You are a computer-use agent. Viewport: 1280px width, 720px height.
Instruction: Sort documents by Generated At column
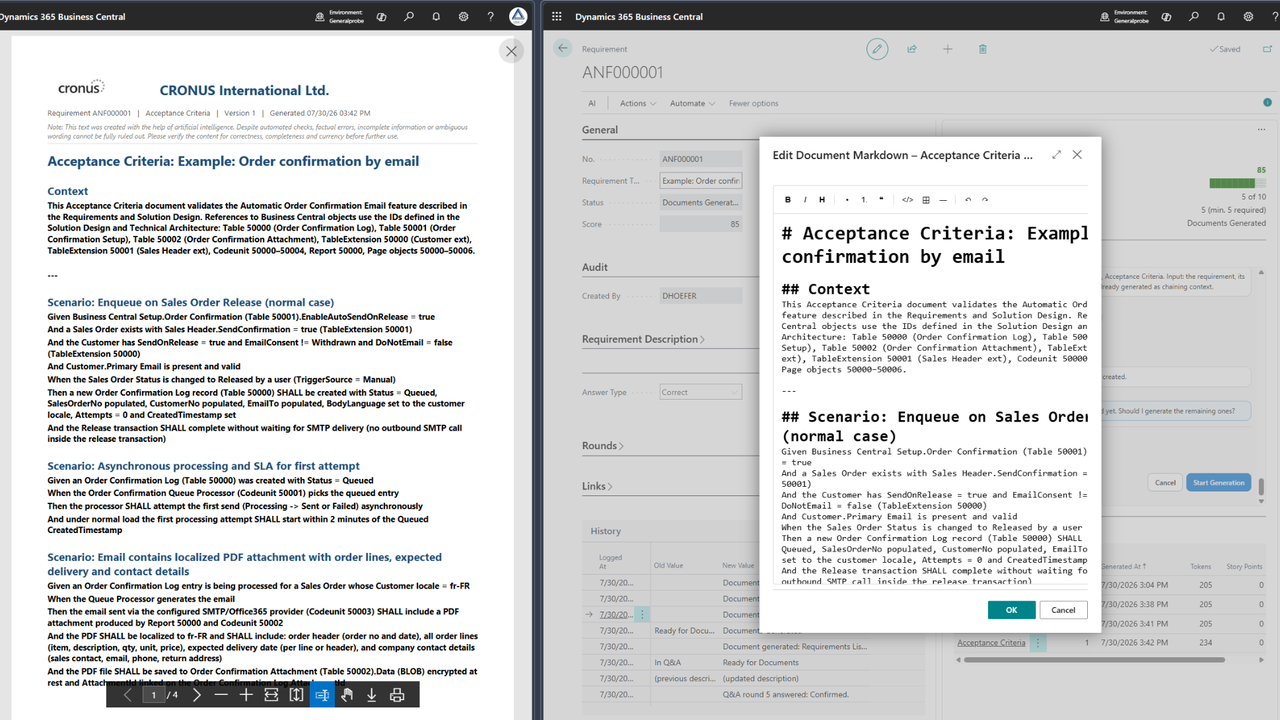1124,566
